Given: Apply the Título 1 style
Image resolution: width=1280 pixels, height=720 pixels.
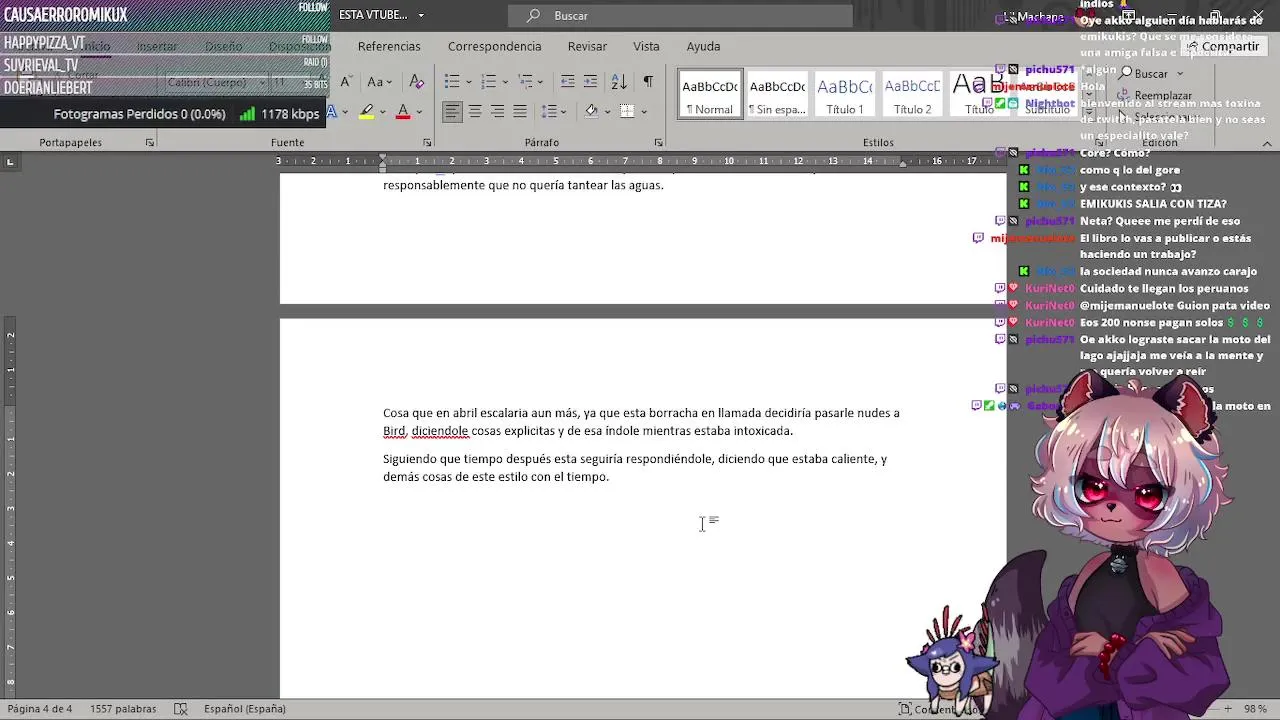Looking at the screenshot, I should (845, 94).
